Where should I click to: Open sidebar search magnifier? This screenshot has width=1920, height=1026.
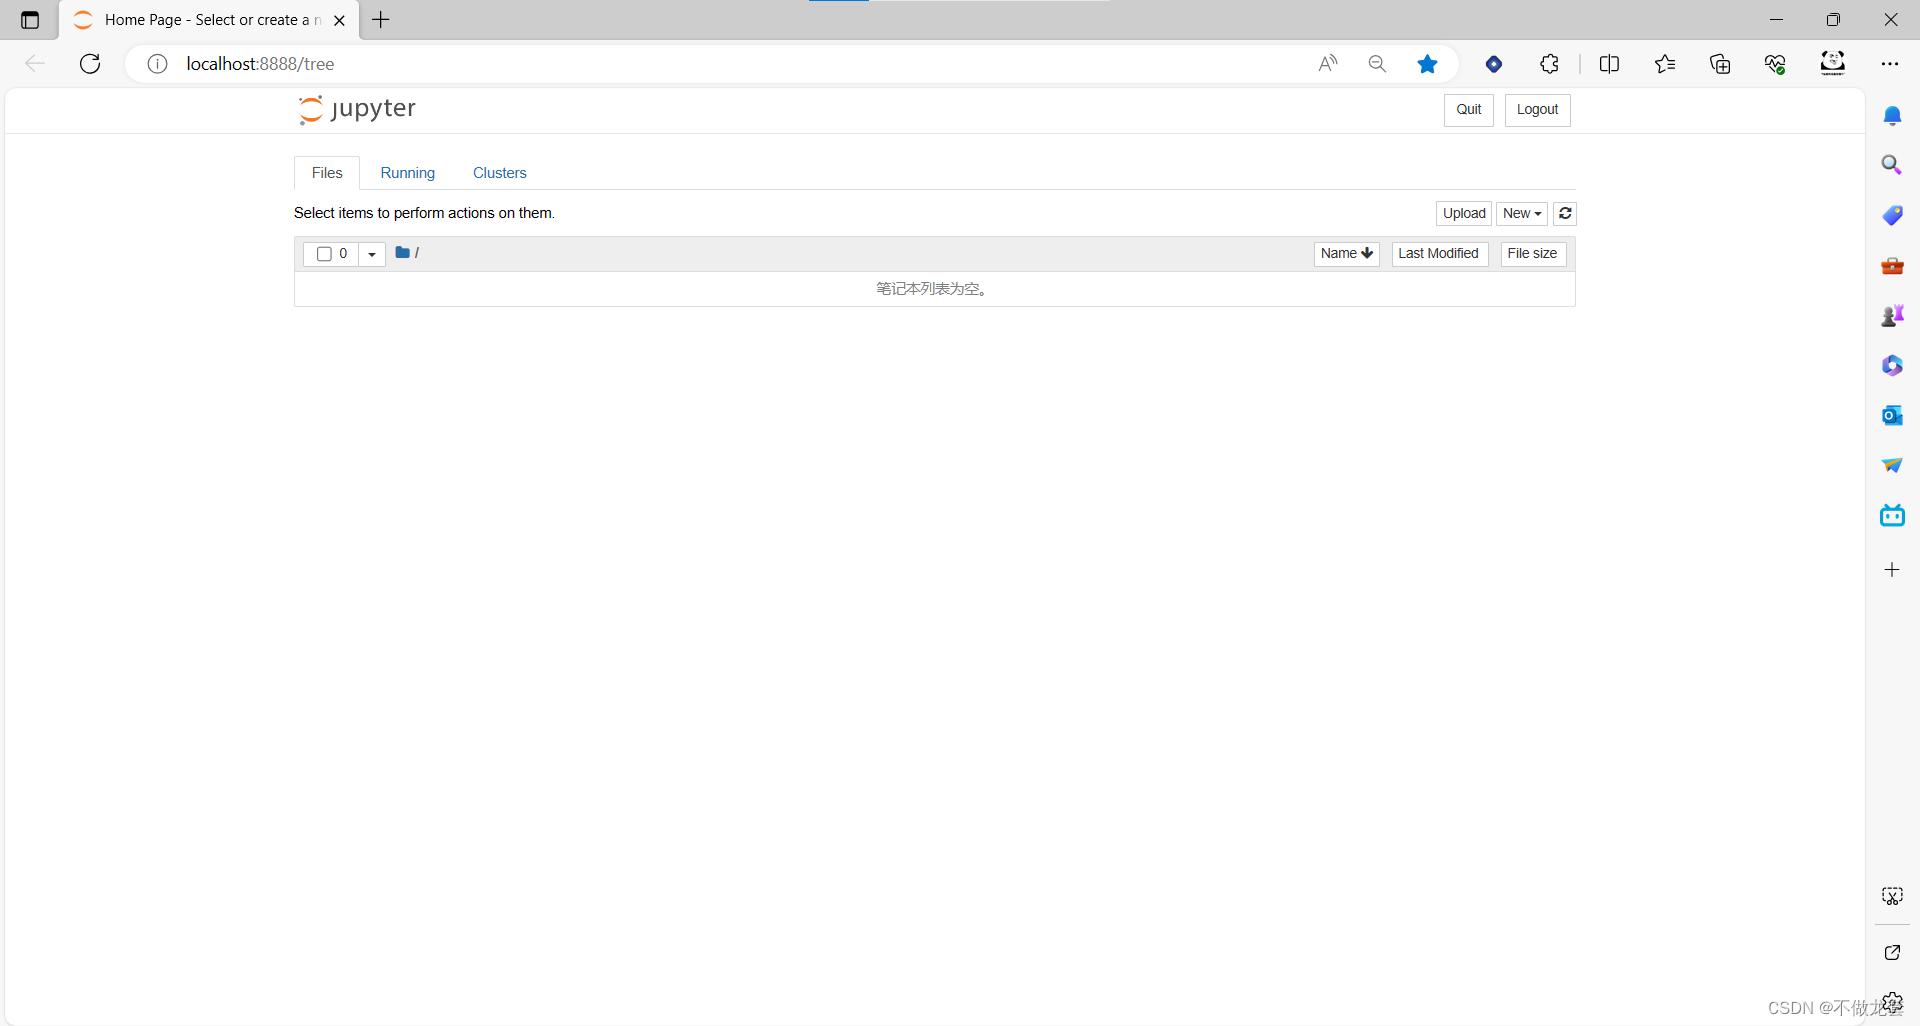coord(1892,164)
